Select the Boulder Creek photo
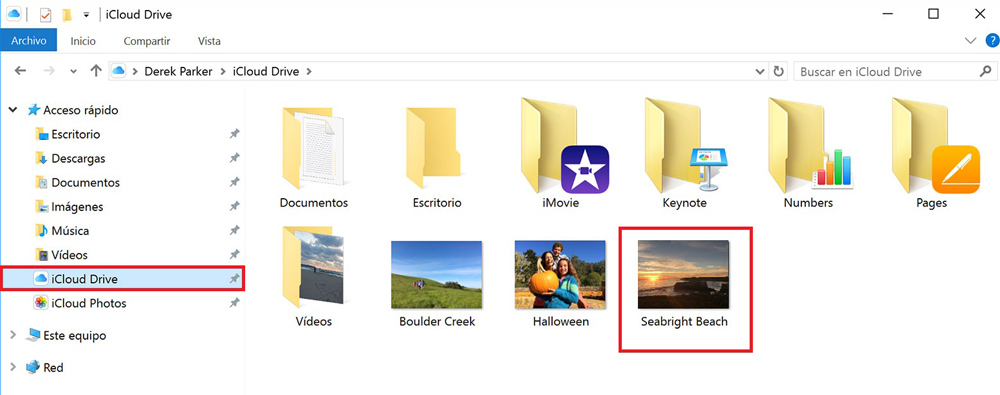Viewport: 1000px width, 395px height. coord(437,275)
